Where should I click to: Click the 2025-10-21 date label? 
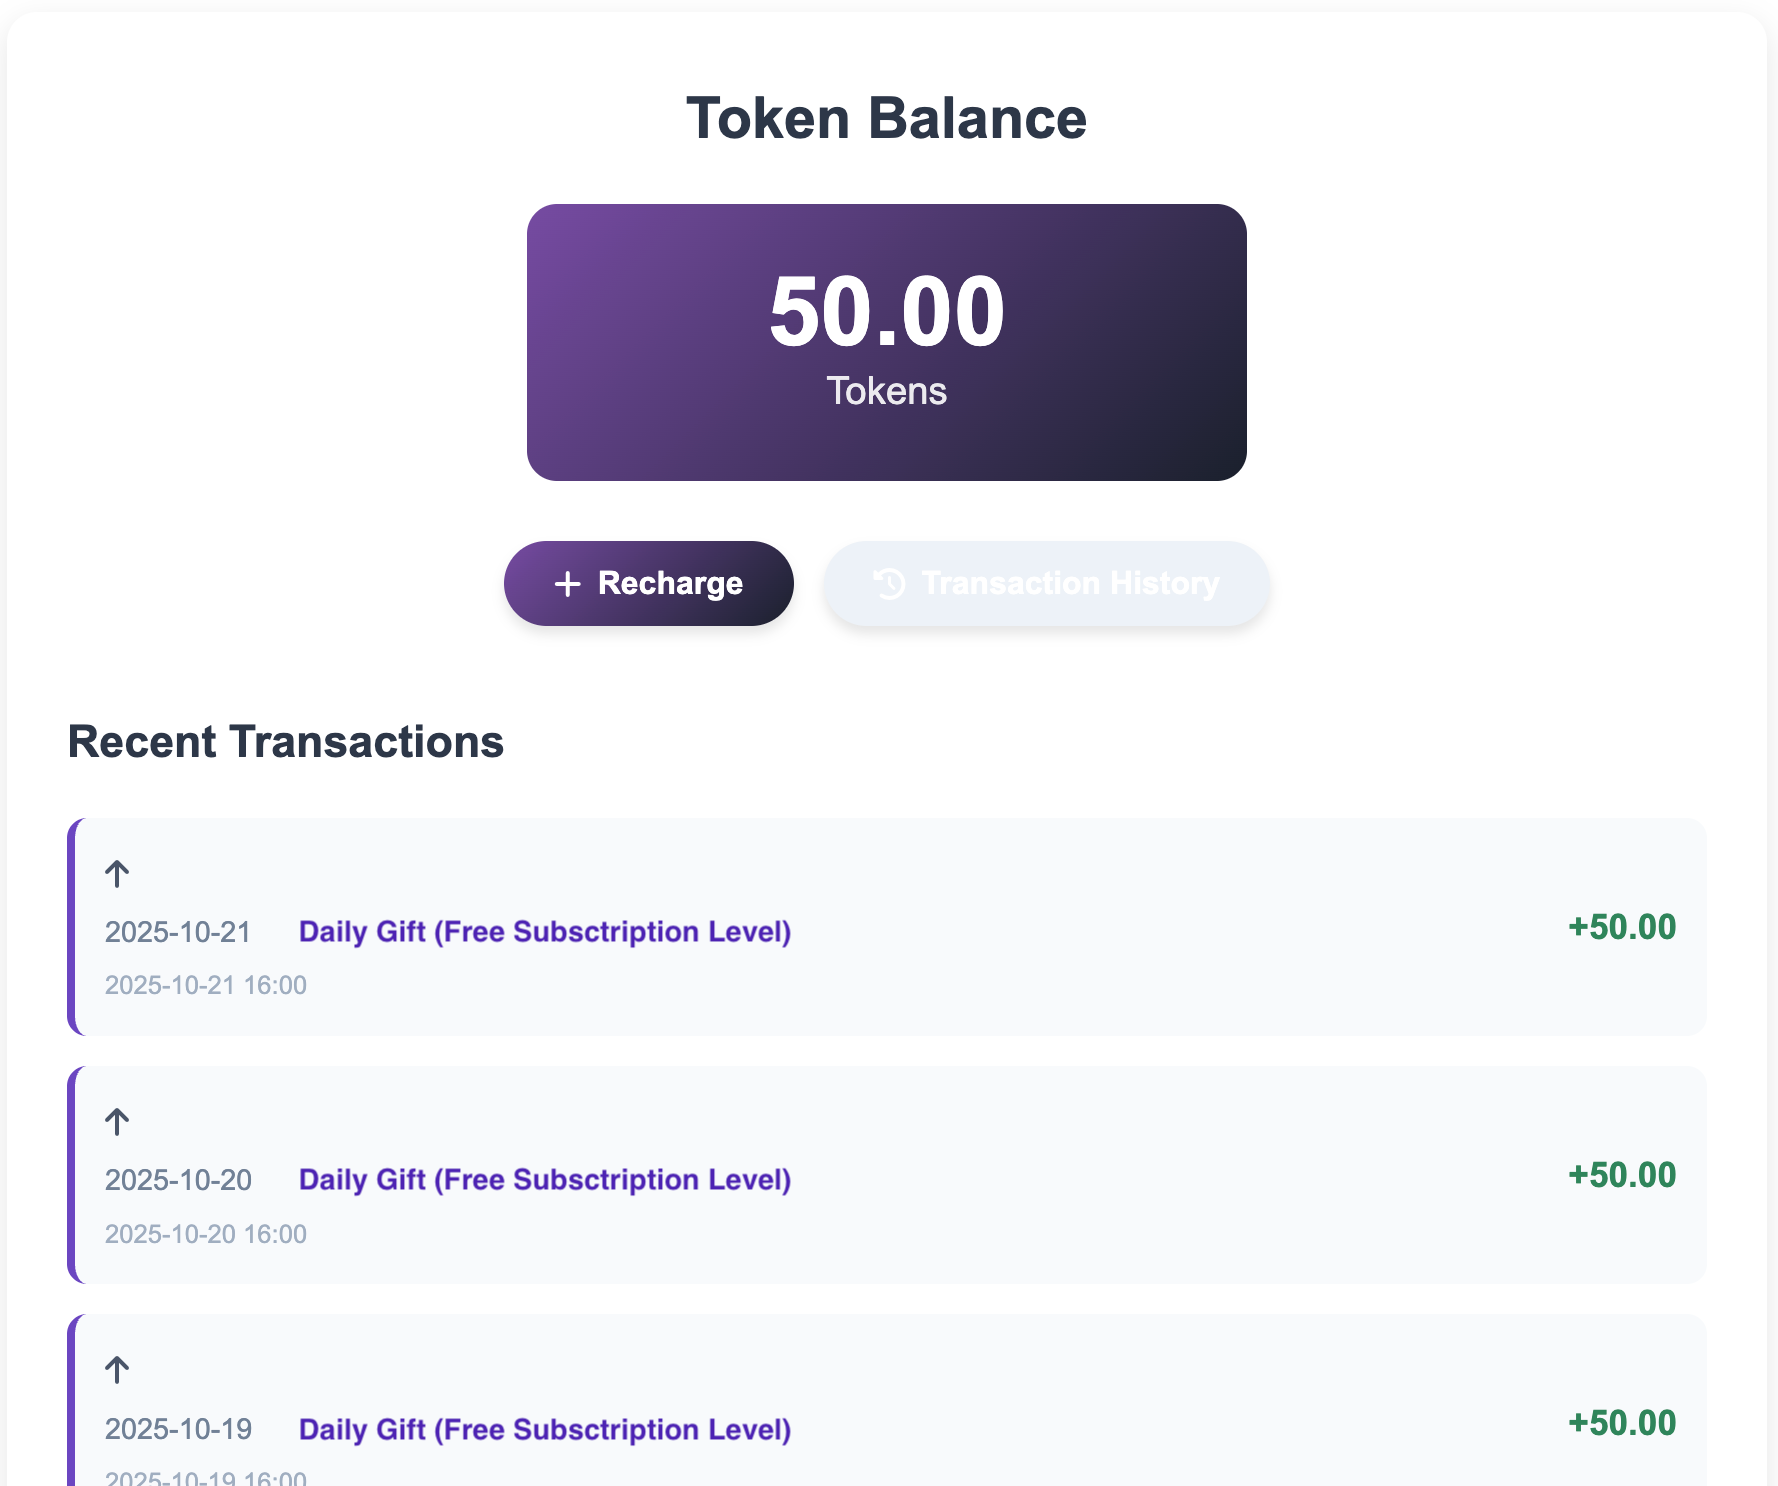178,932
